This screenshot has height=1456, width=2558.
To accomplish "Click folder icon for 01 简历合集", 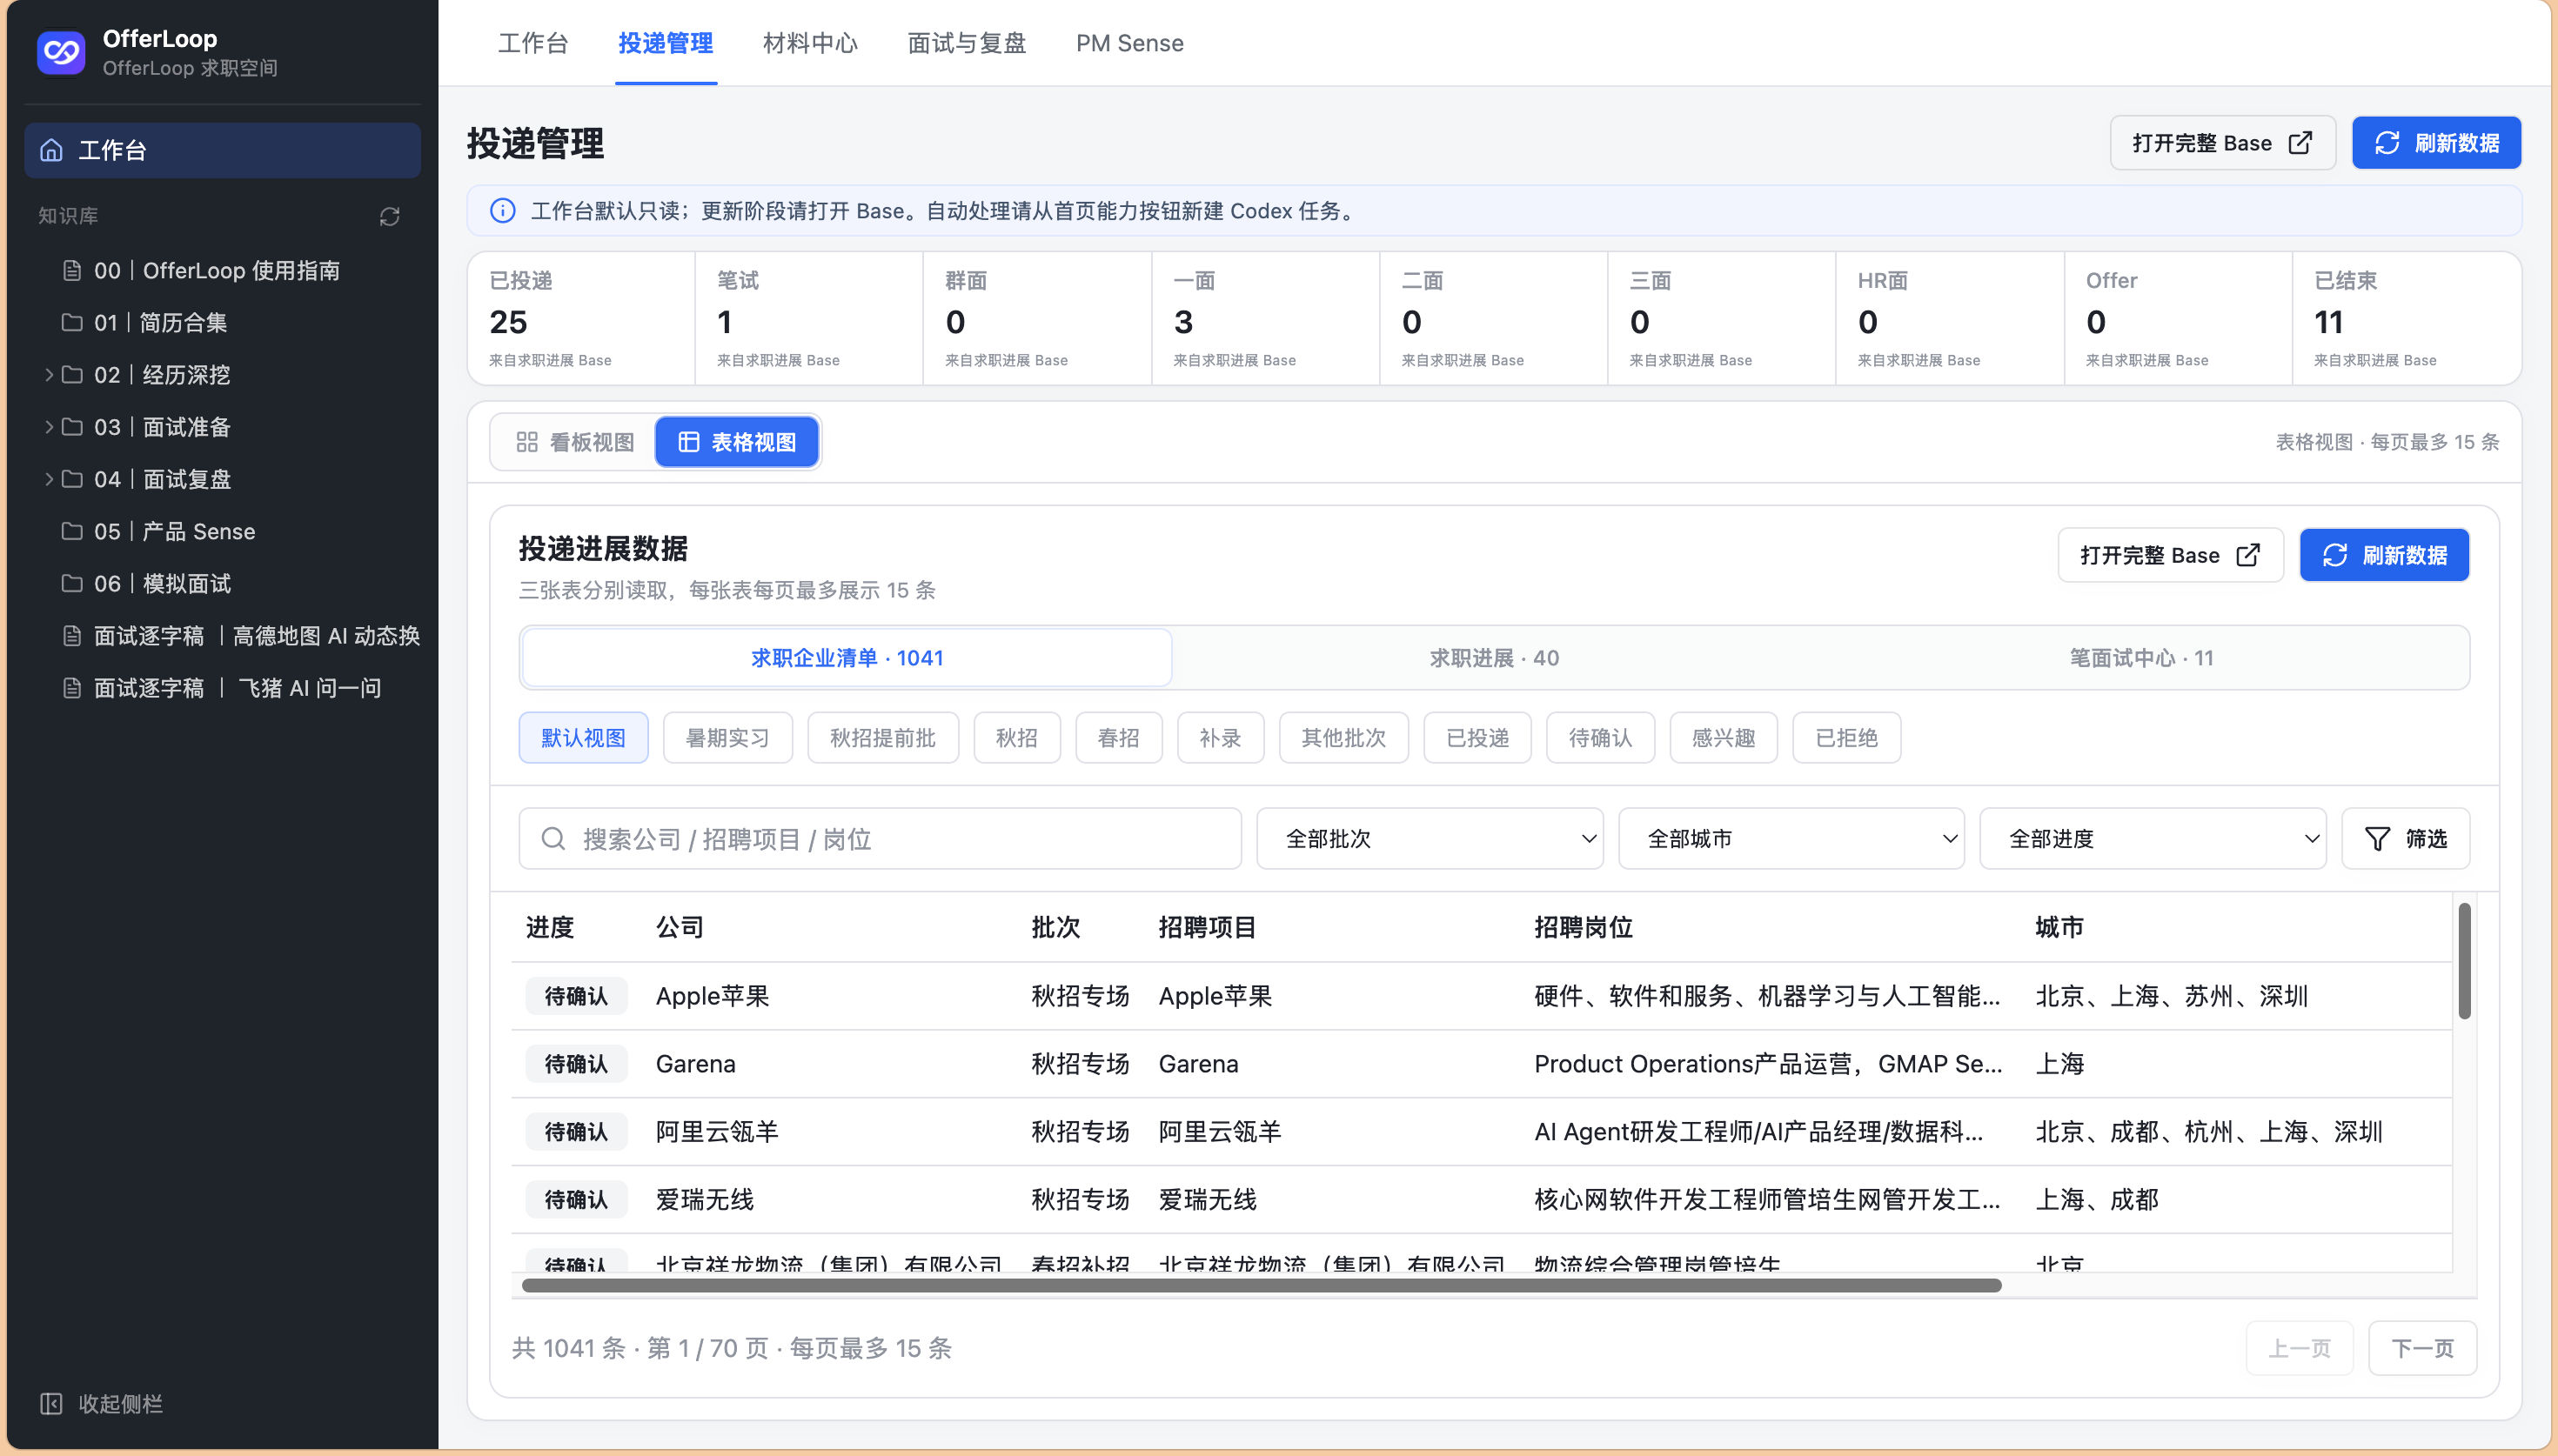I will click(72, 323).
